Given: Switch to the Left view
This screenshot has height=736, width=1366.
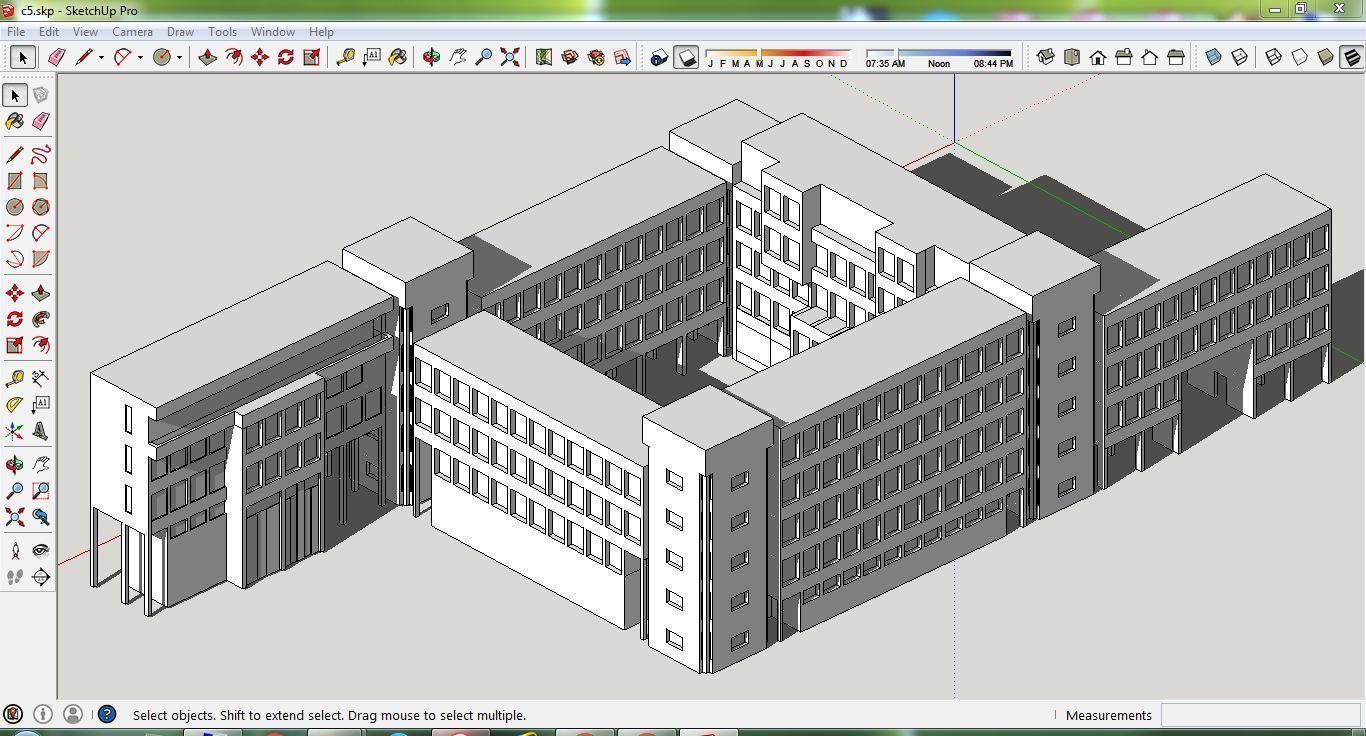Looking at the screenshot, I should [1176, 57].
